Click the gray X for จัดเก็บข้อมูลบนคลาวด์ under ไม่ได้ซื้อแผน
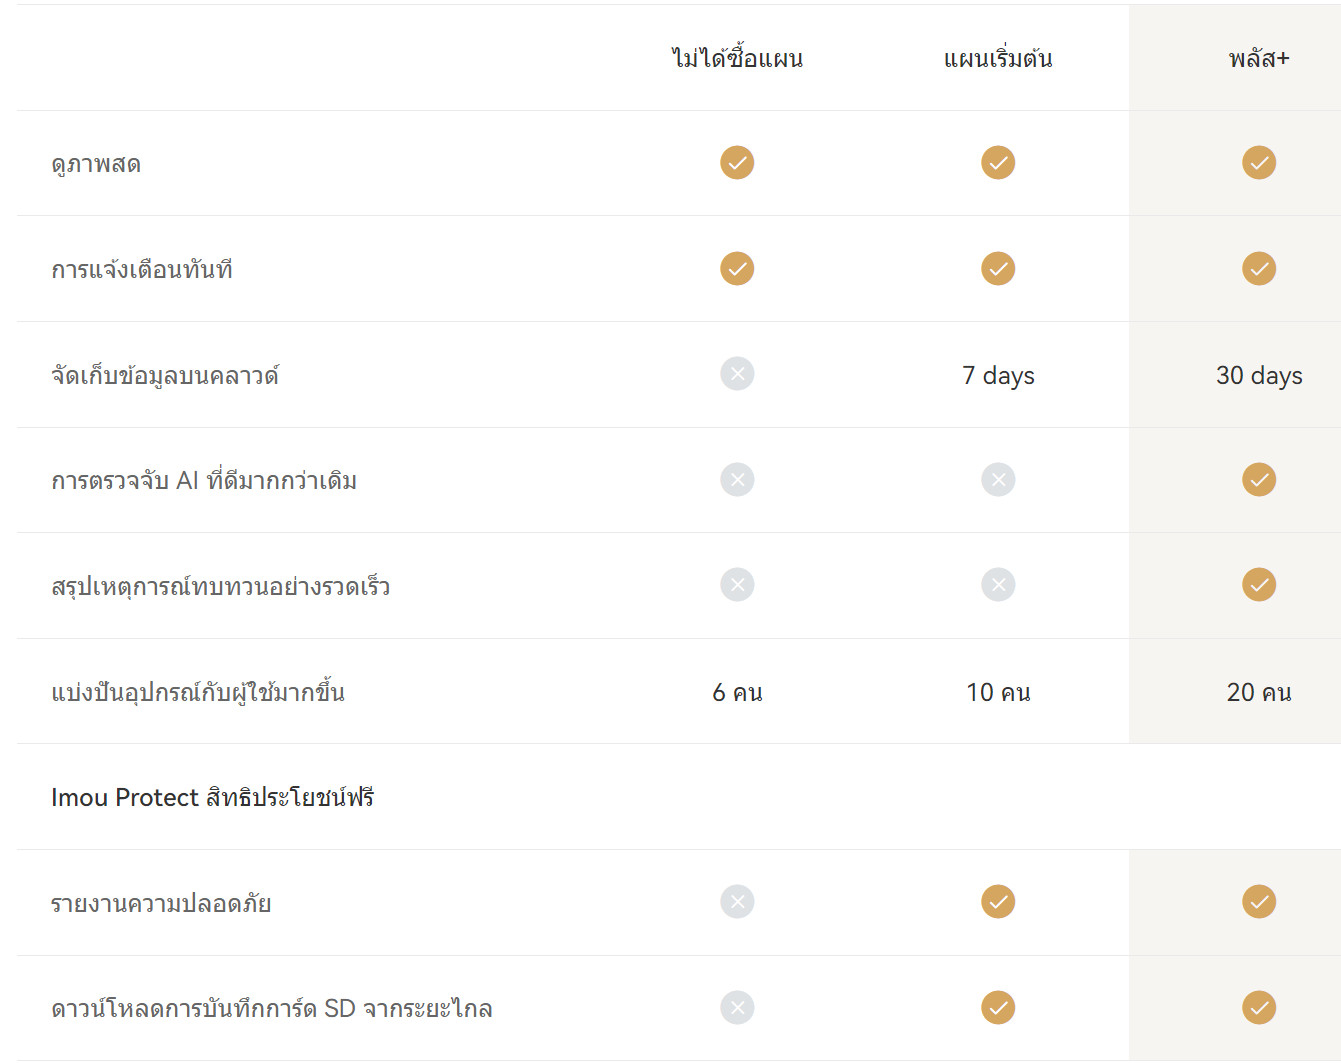This screenshot has height=1063, width=1341. [737, 374]
